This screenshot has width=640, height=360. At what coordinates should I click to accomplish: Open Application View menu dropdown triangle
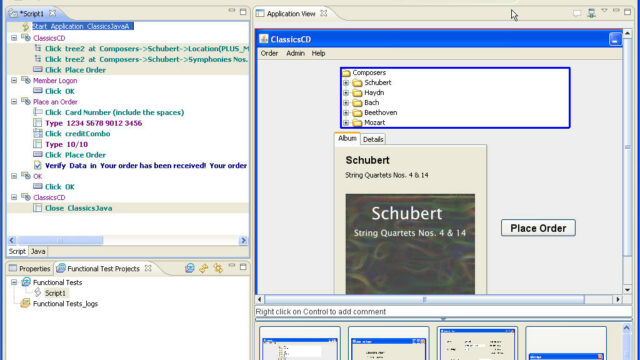[604, 11]
